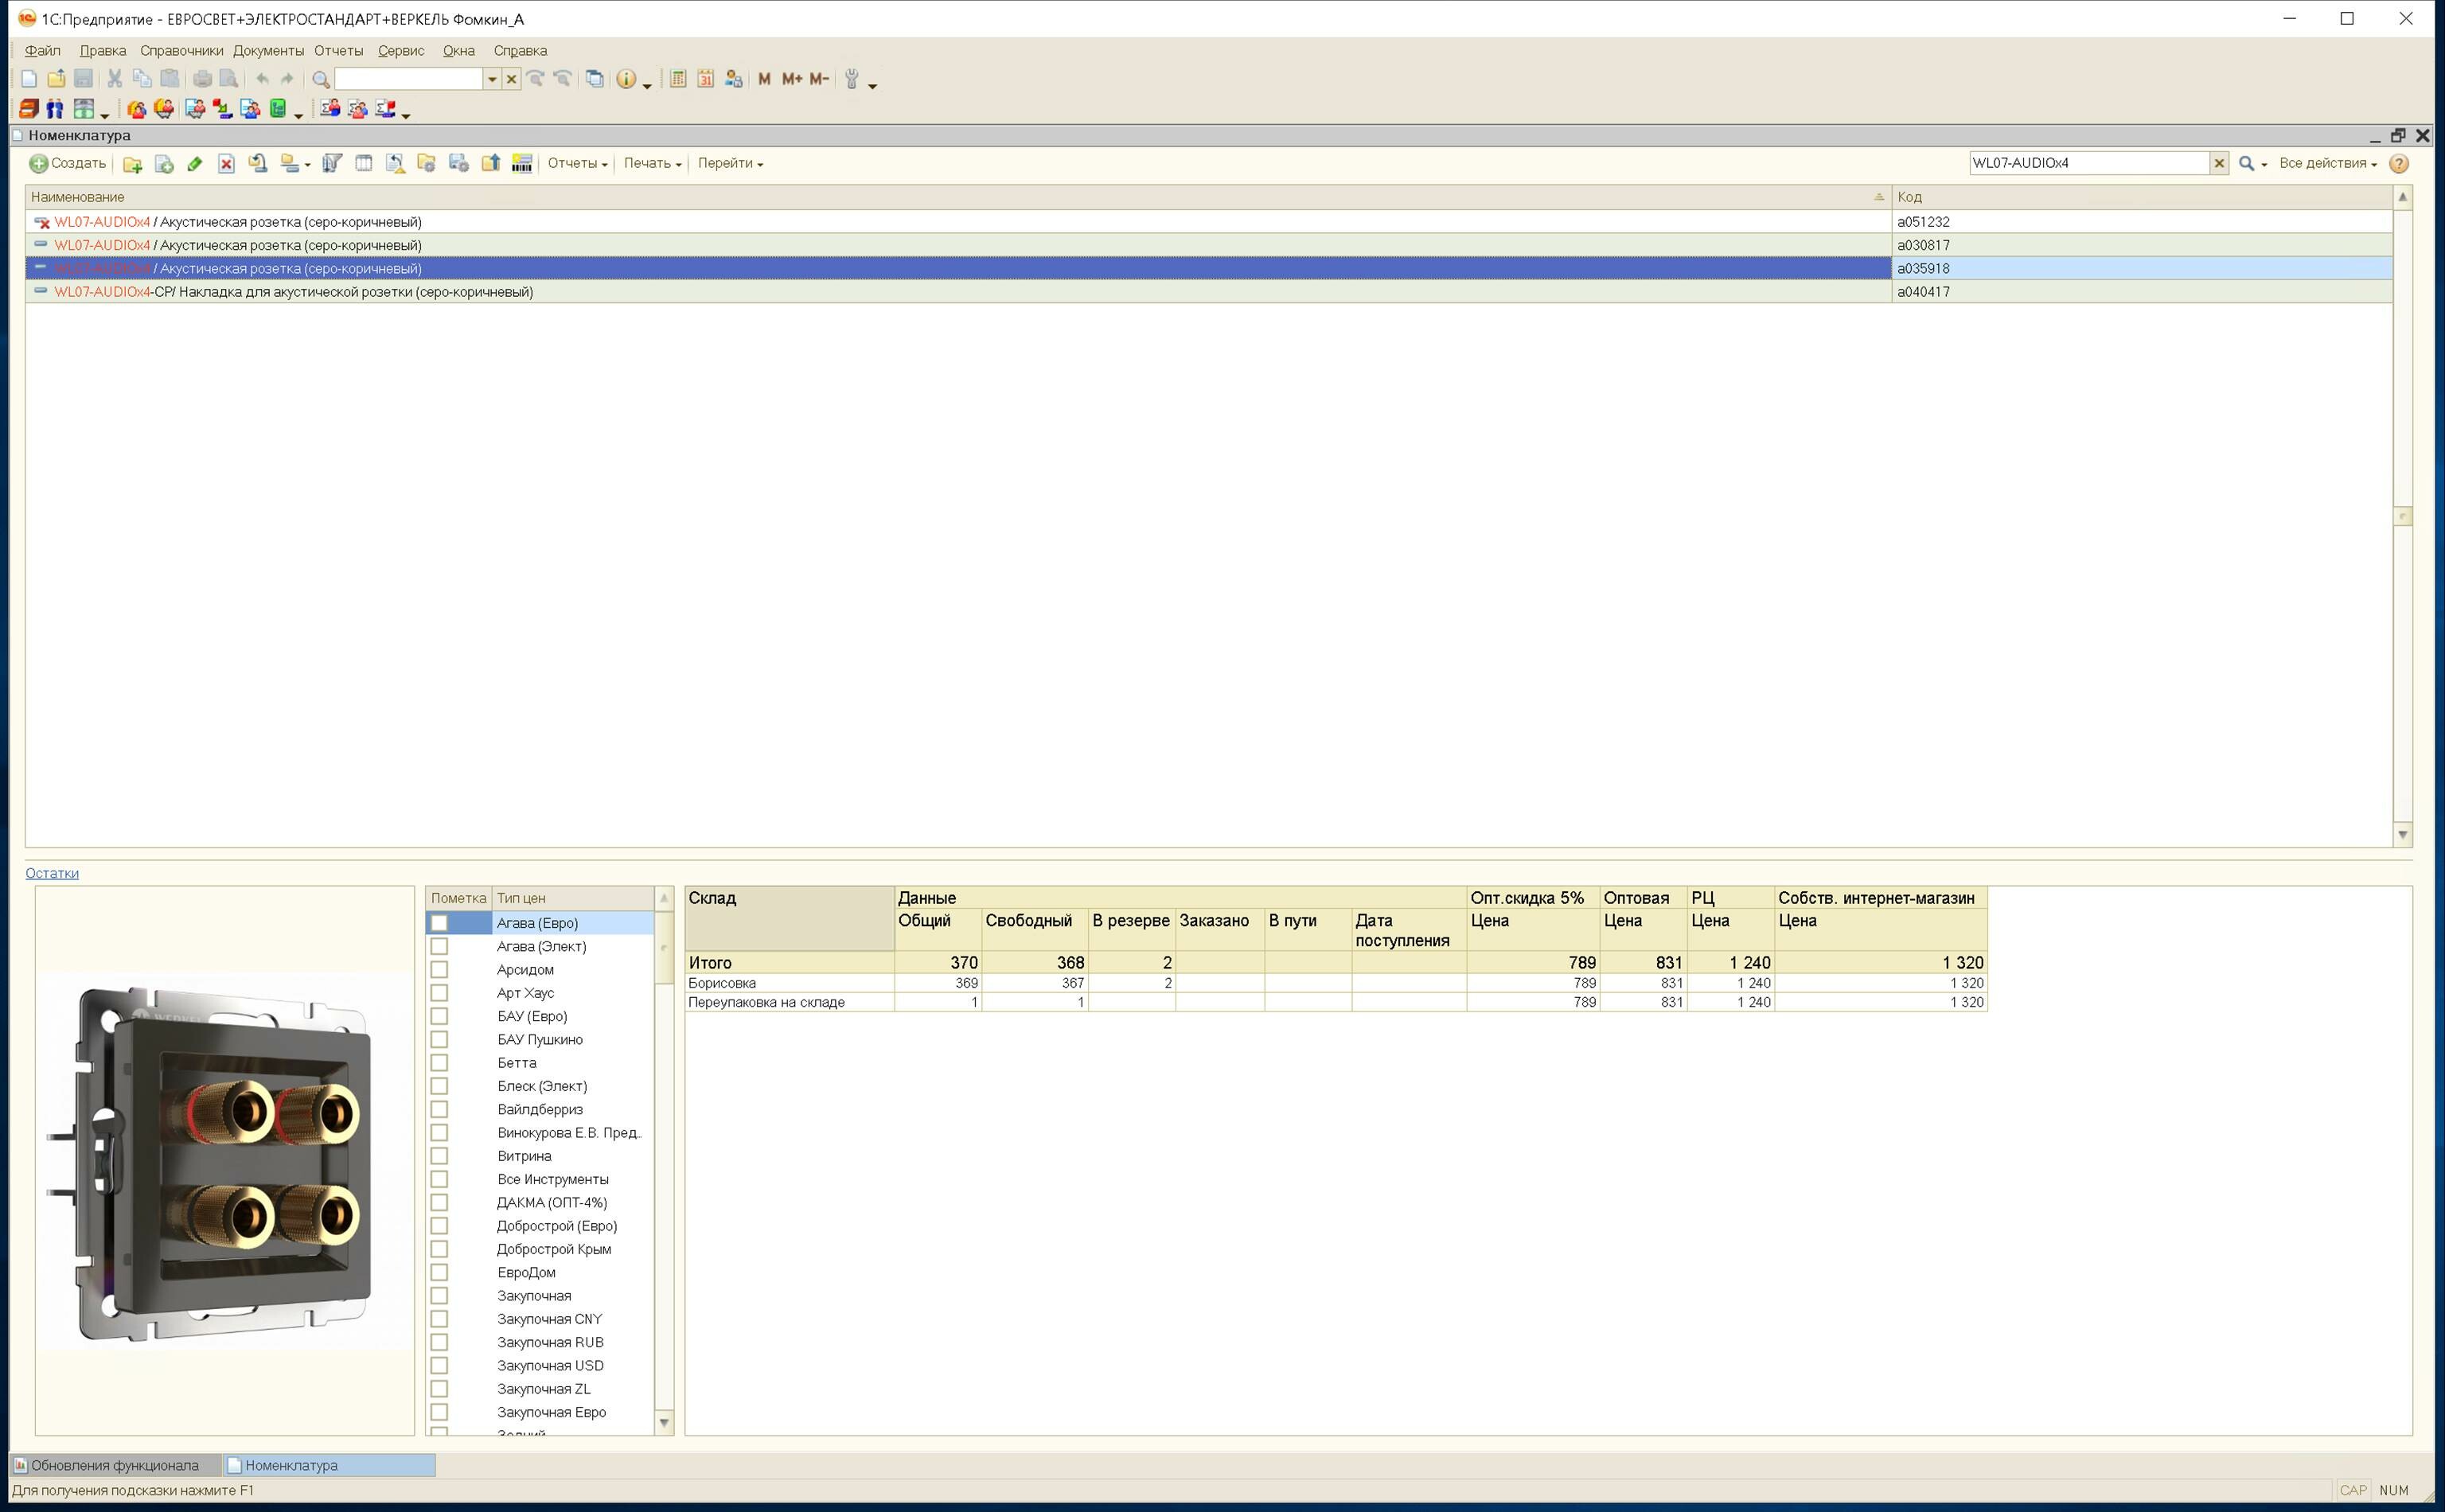Click the Наименование column header

point(958,197)
